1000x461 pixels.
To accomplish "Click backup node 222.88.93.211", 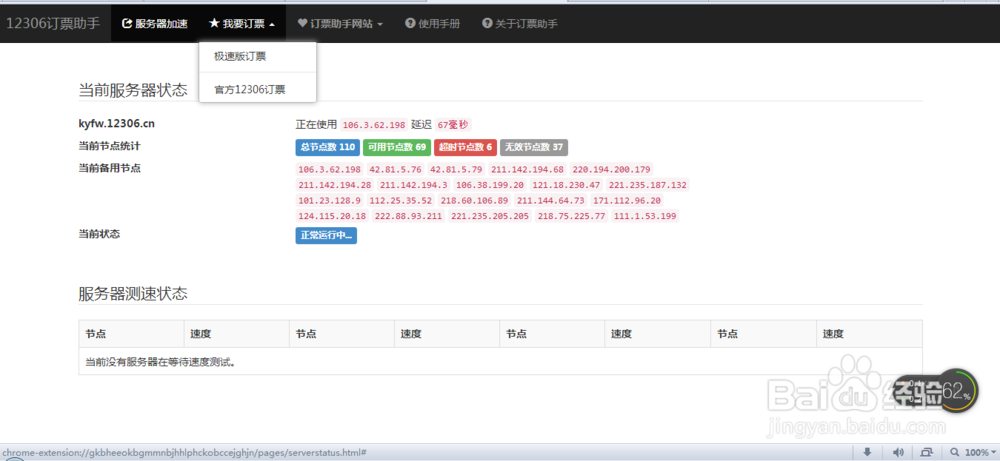I will tap(408, 216).
